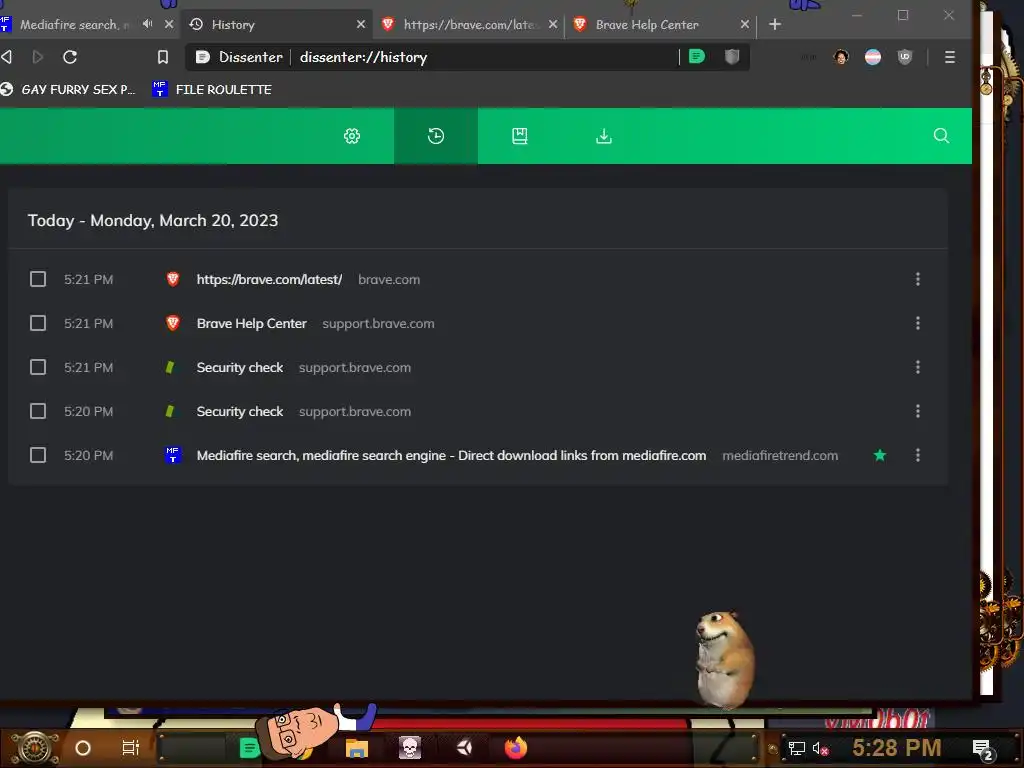Open the FILE ROULETTE bookmark
Viewport: 1024px width, 768px height.
click(x=212, y=89)
